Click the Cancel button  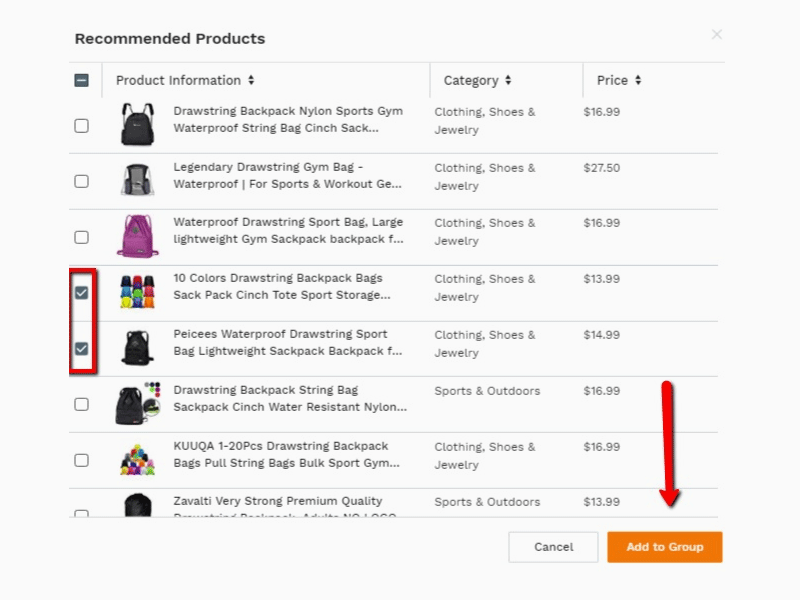(553, 547)
